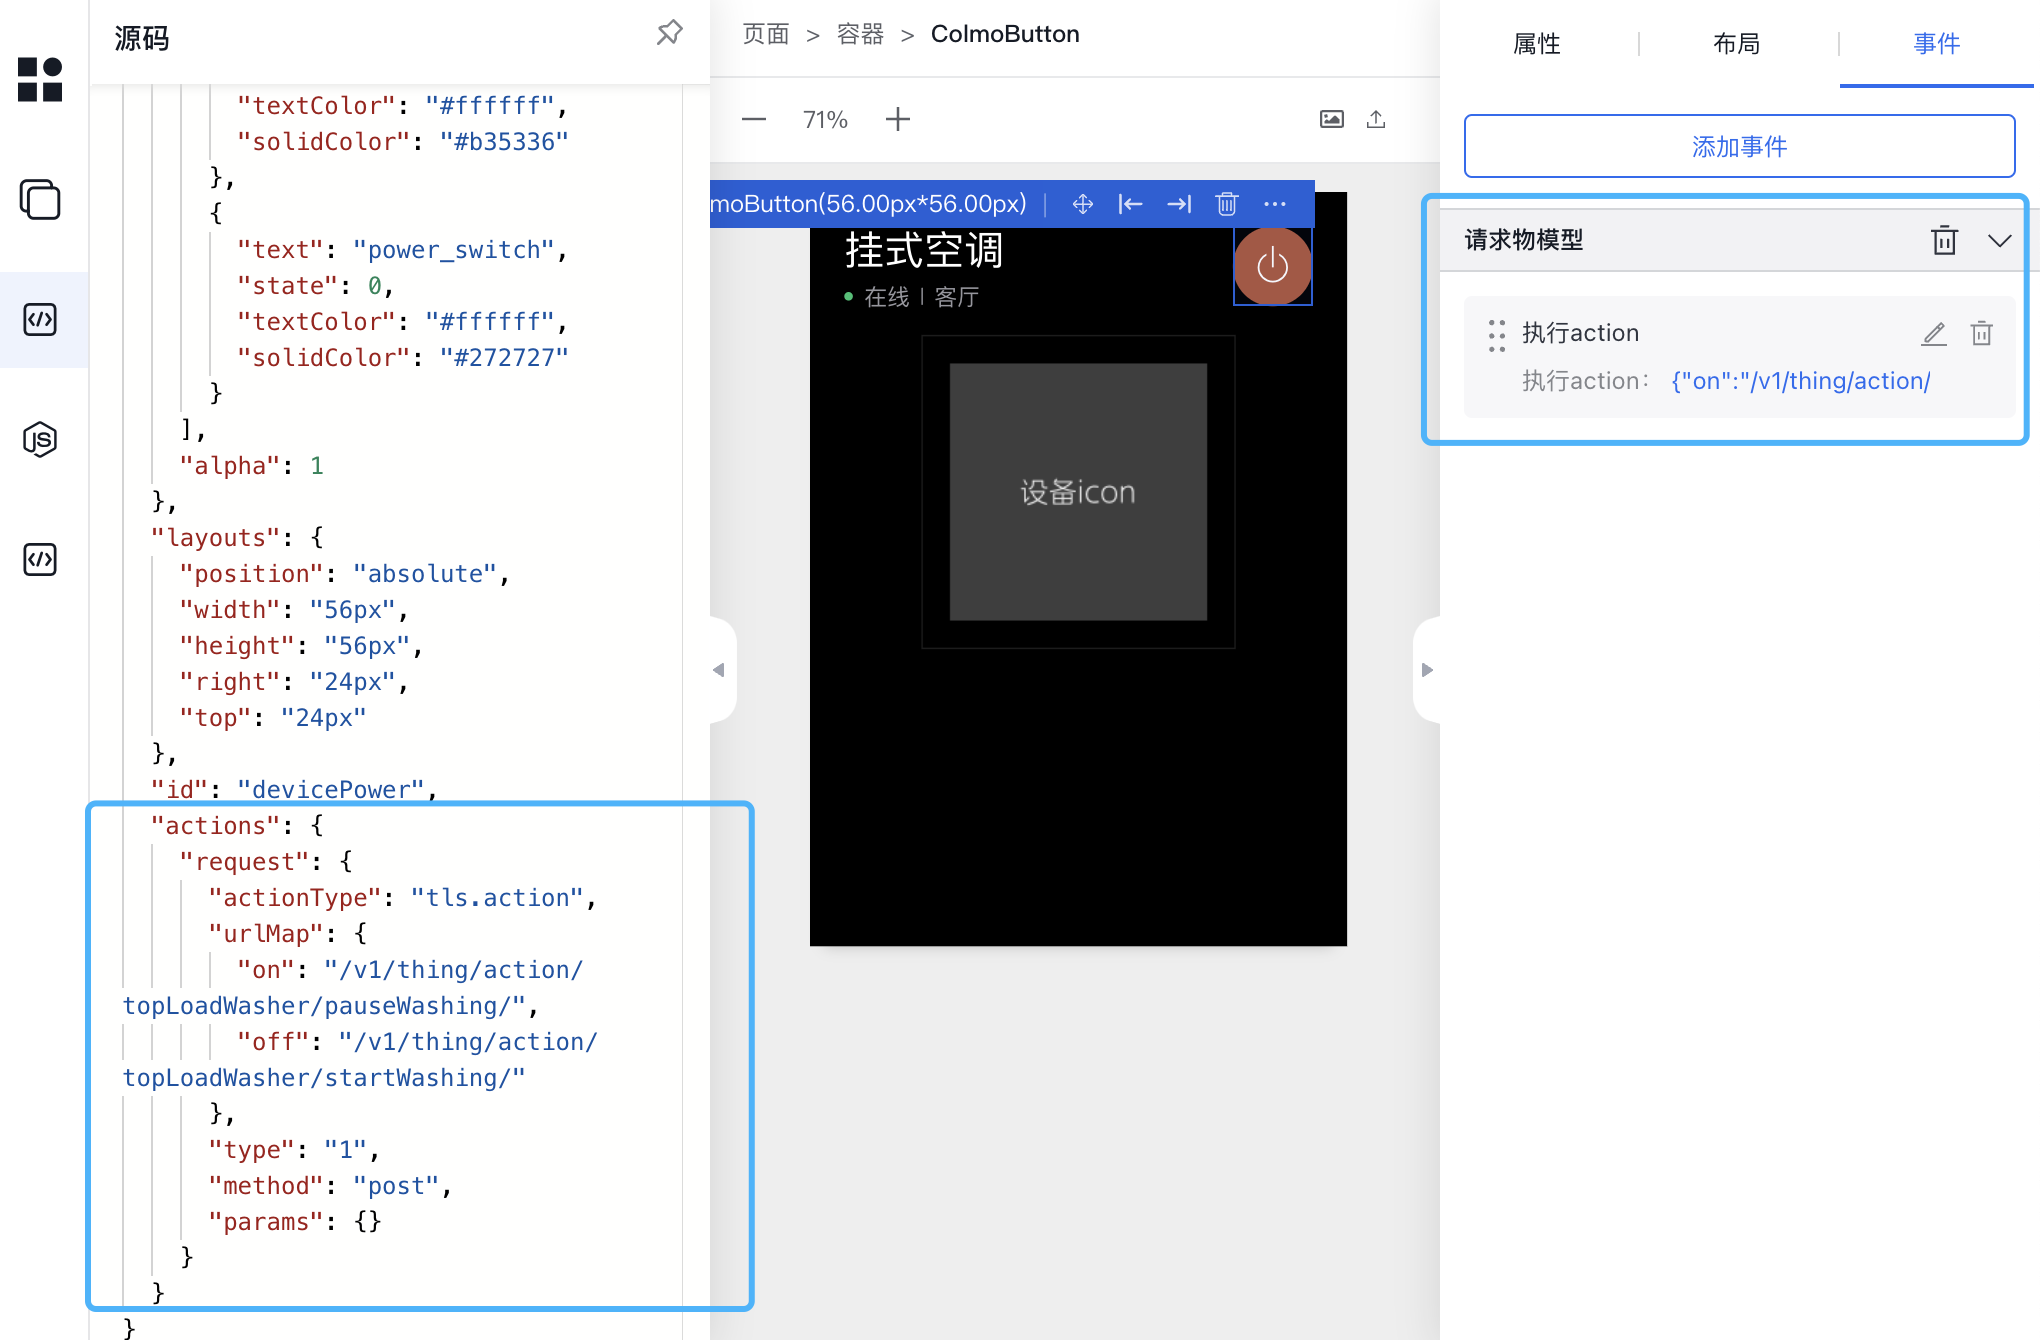Align component to left edge icon

[1130, 205]
